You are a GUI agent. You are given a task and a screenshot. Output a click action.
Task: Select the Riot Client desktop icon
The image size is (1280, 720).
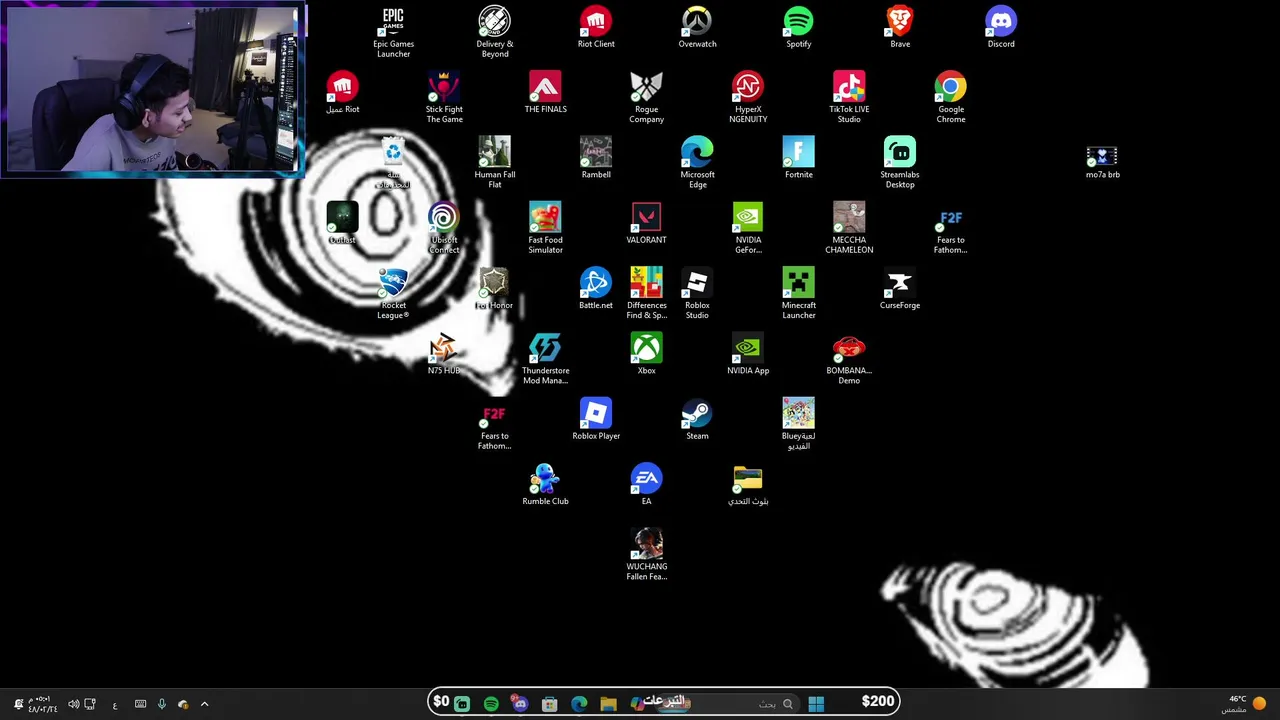tap(596, 27)
